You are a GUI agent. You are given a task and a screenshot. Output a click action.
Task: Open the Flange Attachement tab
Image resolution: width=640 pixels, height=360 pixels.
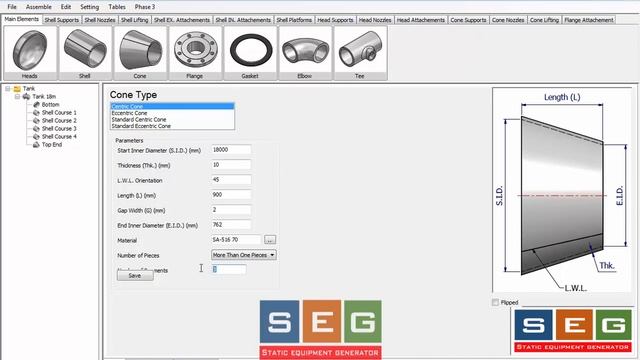tap(589, 20)
